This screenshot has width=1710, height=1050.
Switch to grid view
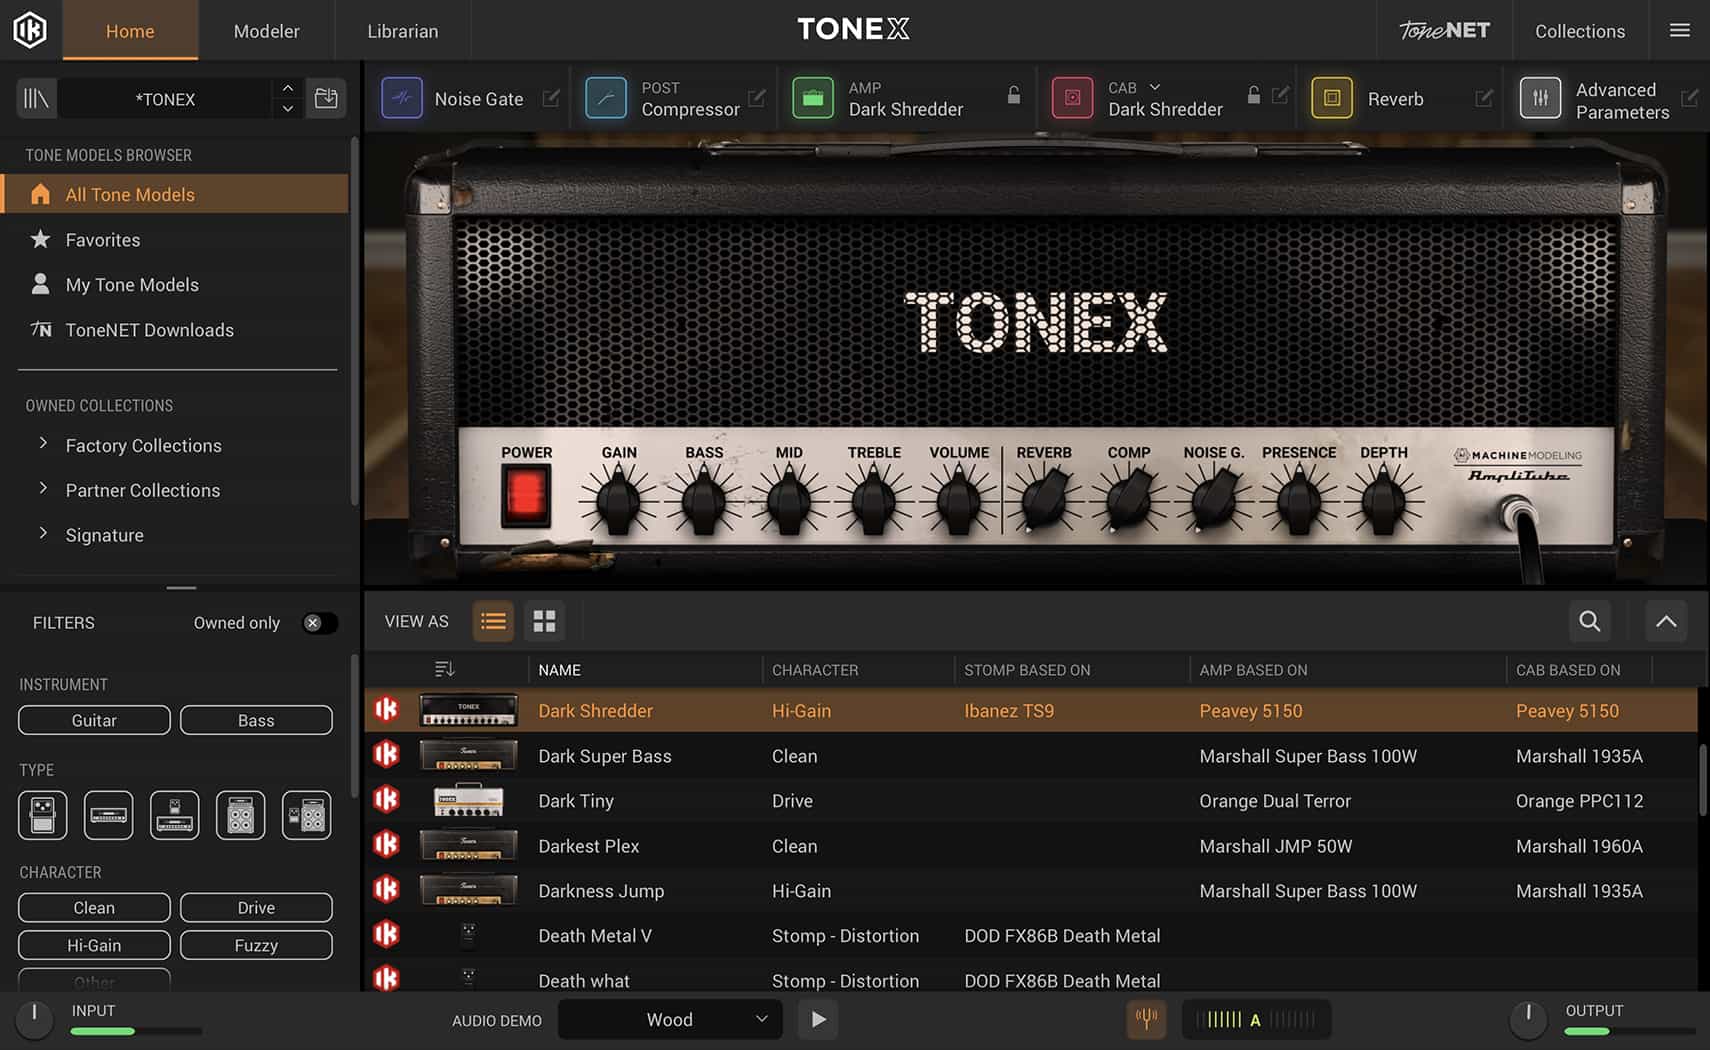pos(544,621)
